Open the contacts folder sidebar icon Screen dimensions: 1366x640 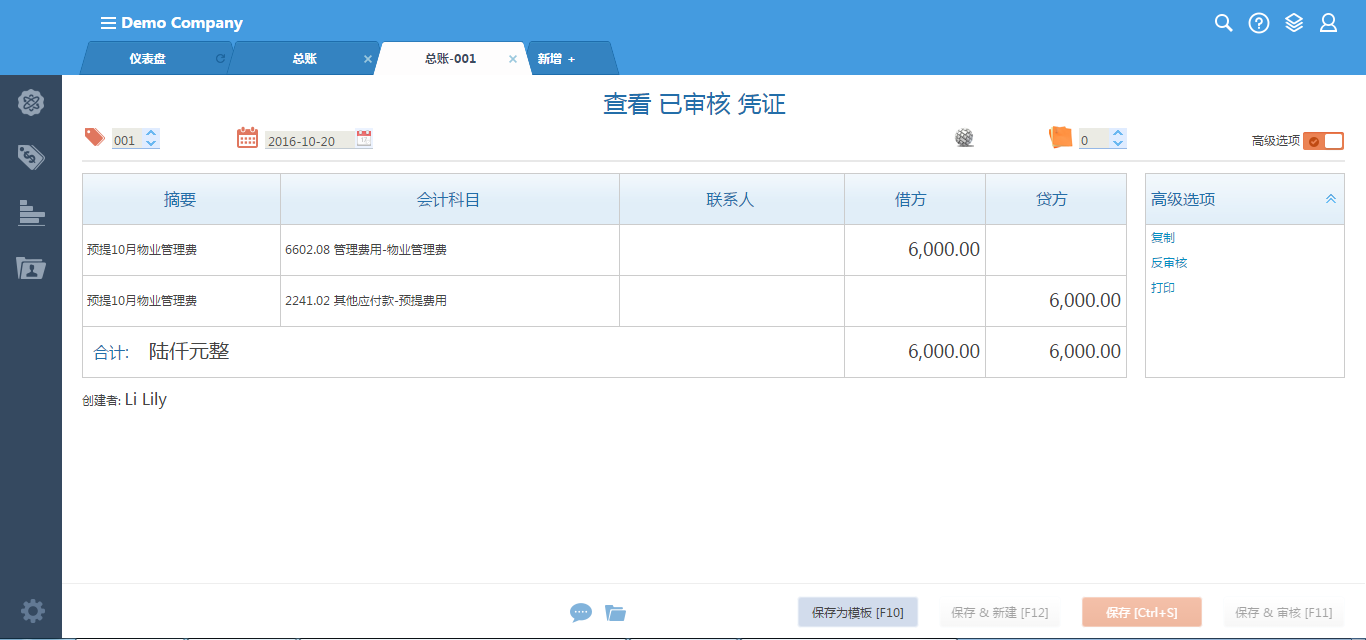(x=31, y=267)
